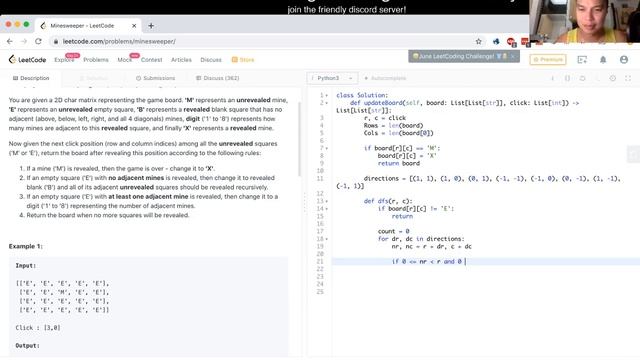Click 'Rows = len(board)' line

click(393, 126)
